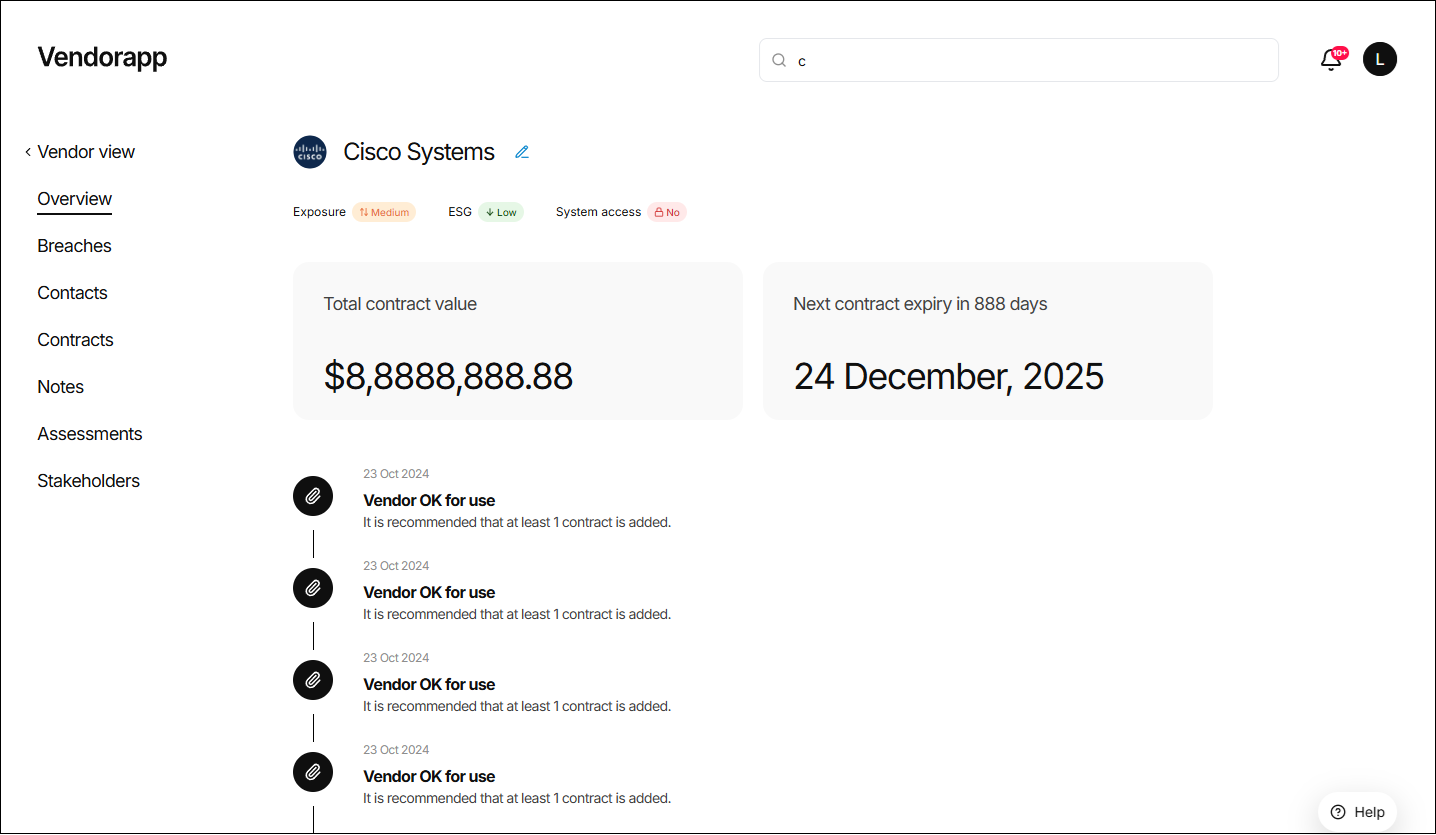1436x835 pixels.
Task: Click the Cisco logo thumbnail
Action: (310, 152)
